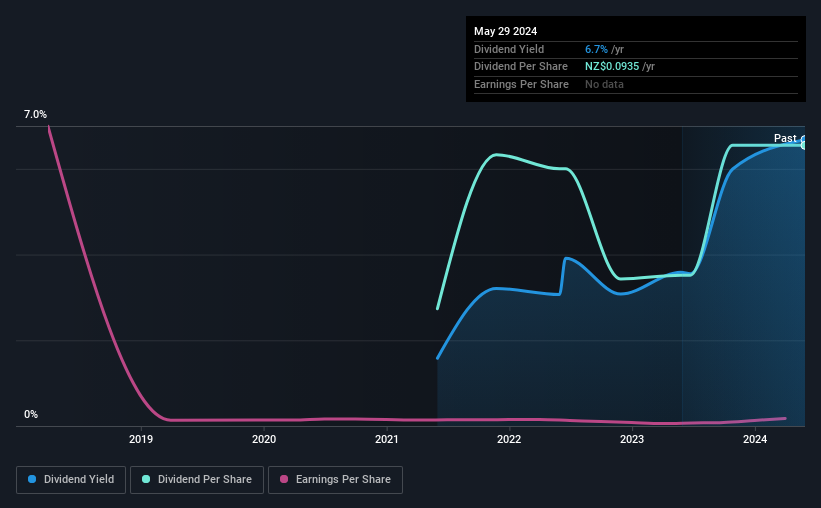Toggle the Earnings Per Share legend button
The image size is (821, 508).
(335, 480)
